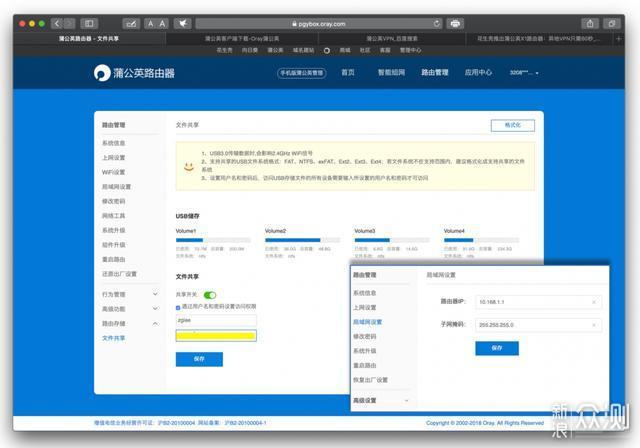Collapse the 路由存储 sidebar section
640x448 pixels.
coord(130,324)
